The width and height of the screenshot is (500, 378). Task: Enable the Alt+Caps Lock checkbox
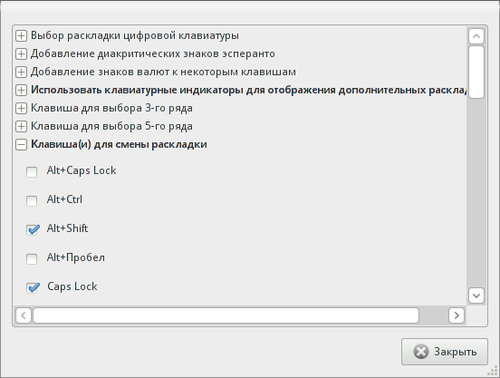(32, 172)
